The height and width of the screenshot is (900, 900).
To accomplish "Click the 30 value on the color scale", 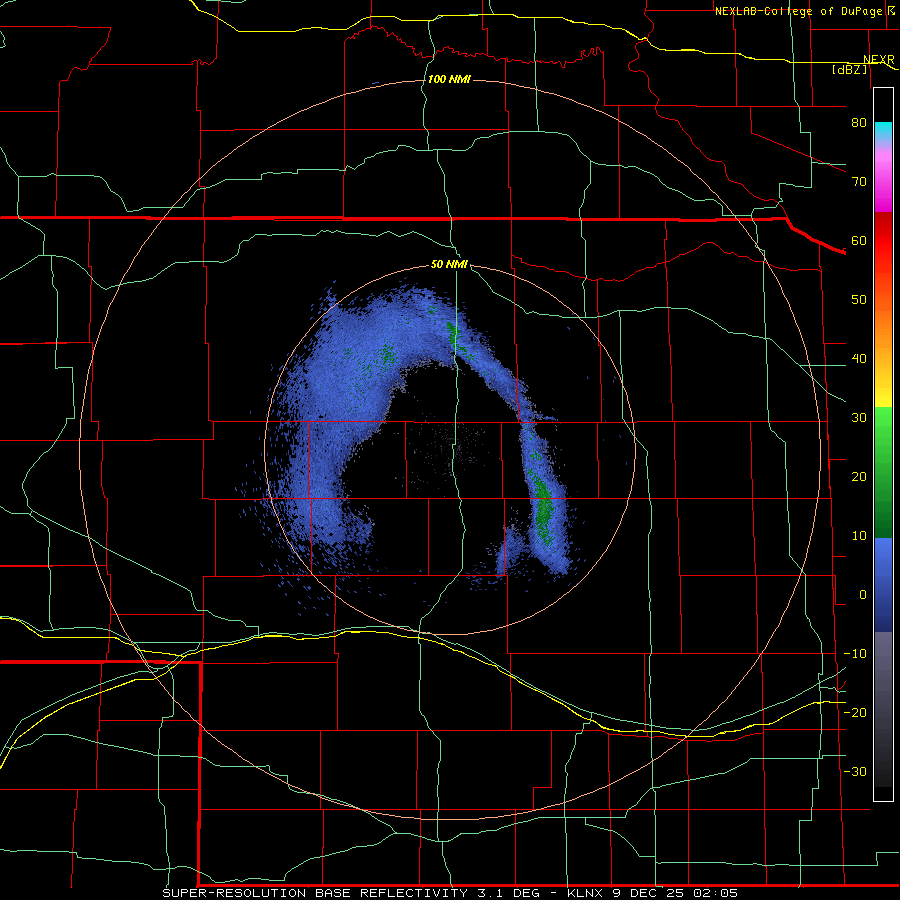I will point(859,418).
